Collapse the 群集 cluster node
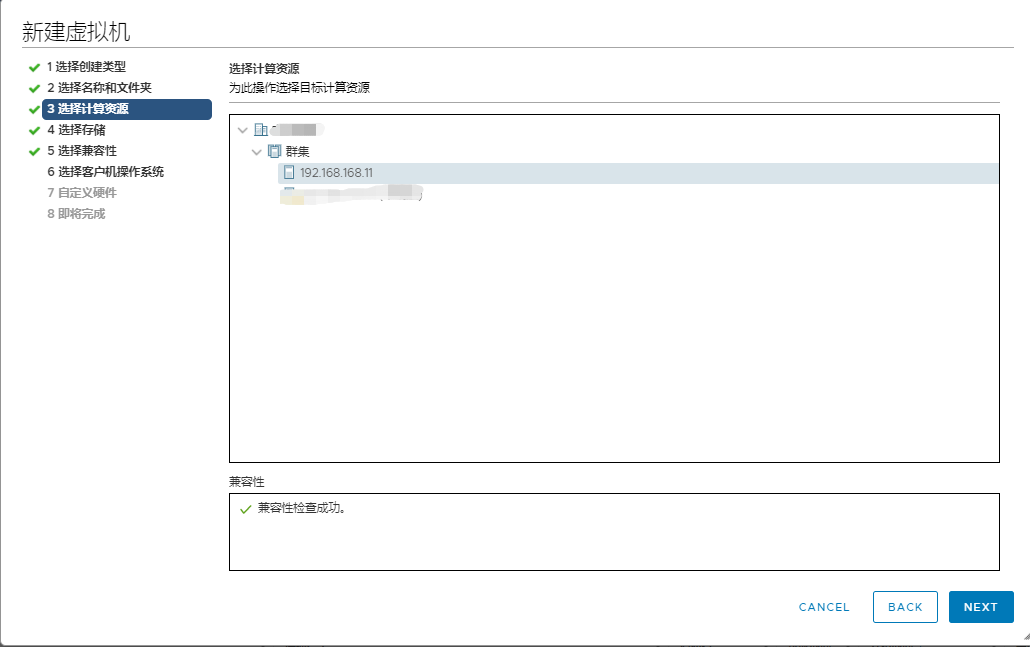 256,150
